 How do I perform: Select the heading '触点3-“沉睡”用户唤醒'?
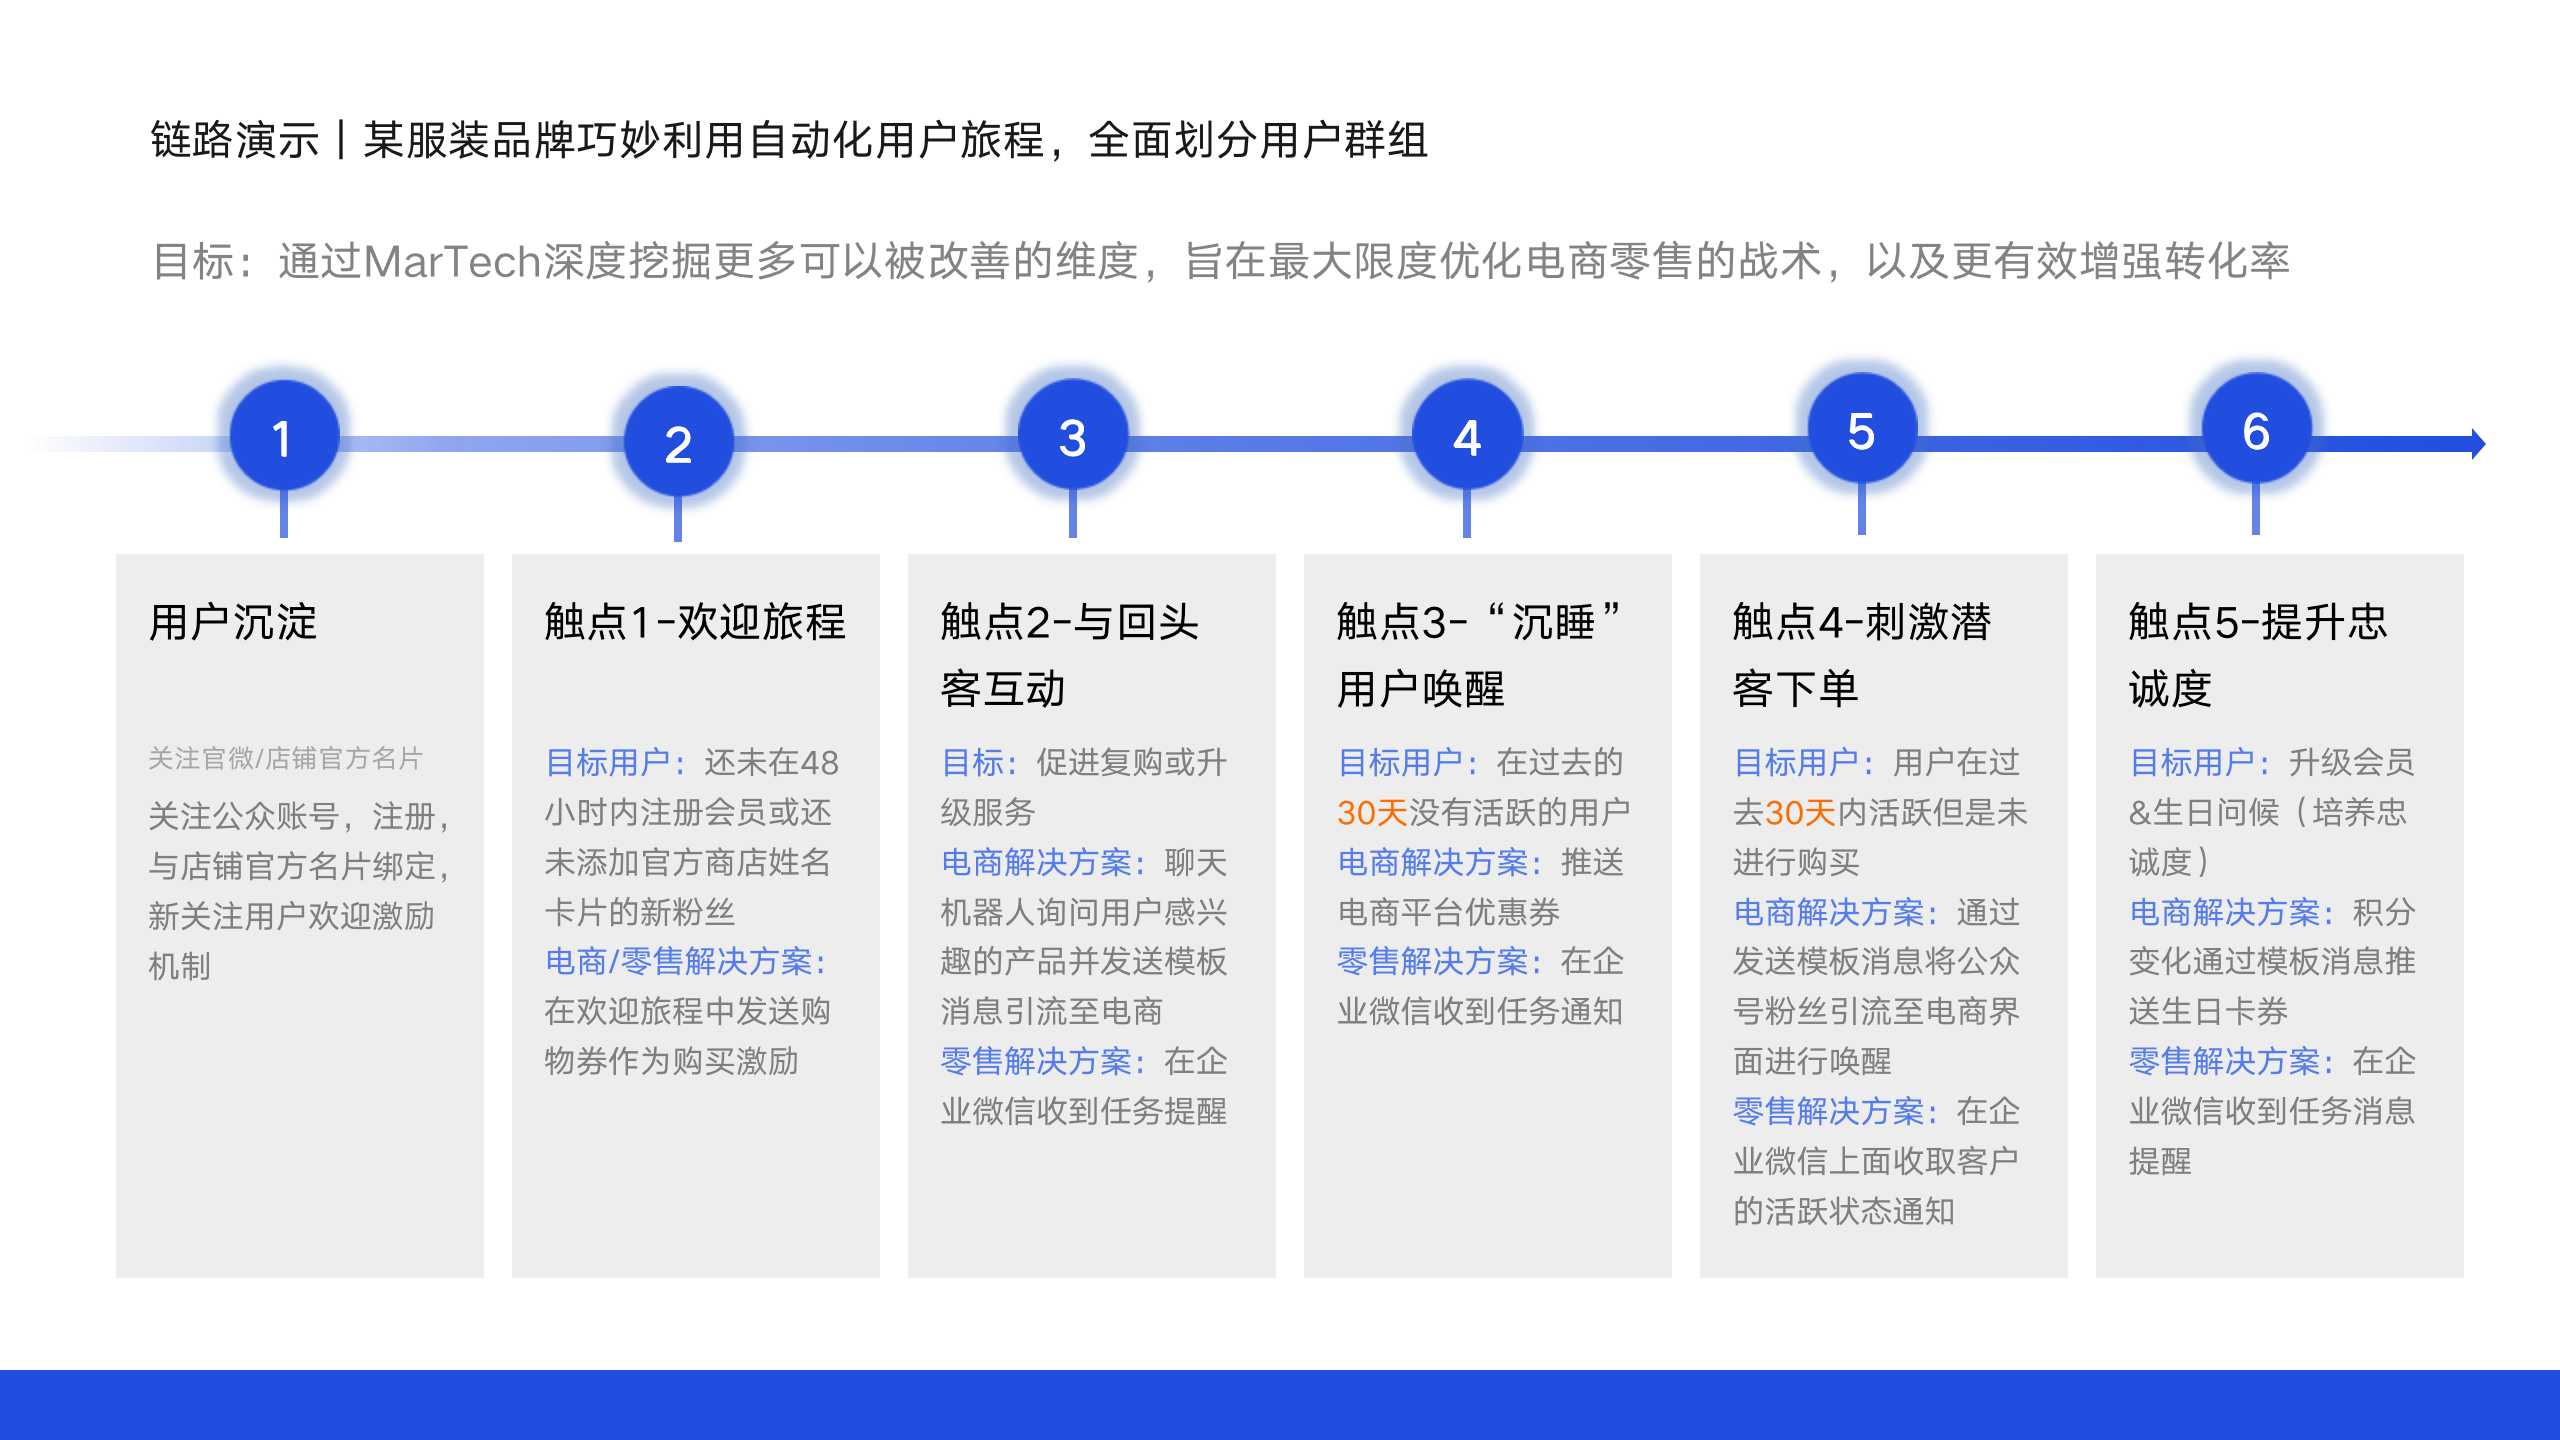pos(1480,655)
